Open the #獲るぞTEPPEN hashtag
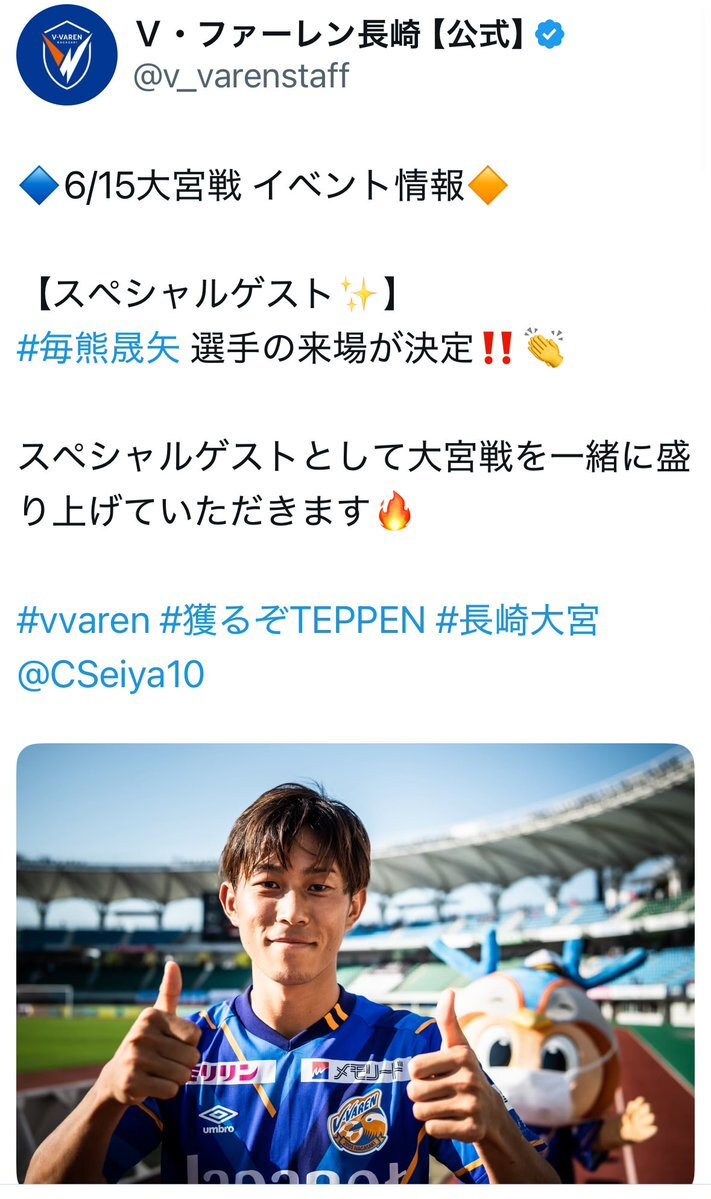Viewport: 711px width, 1199px height. click(x=292, y=620)
